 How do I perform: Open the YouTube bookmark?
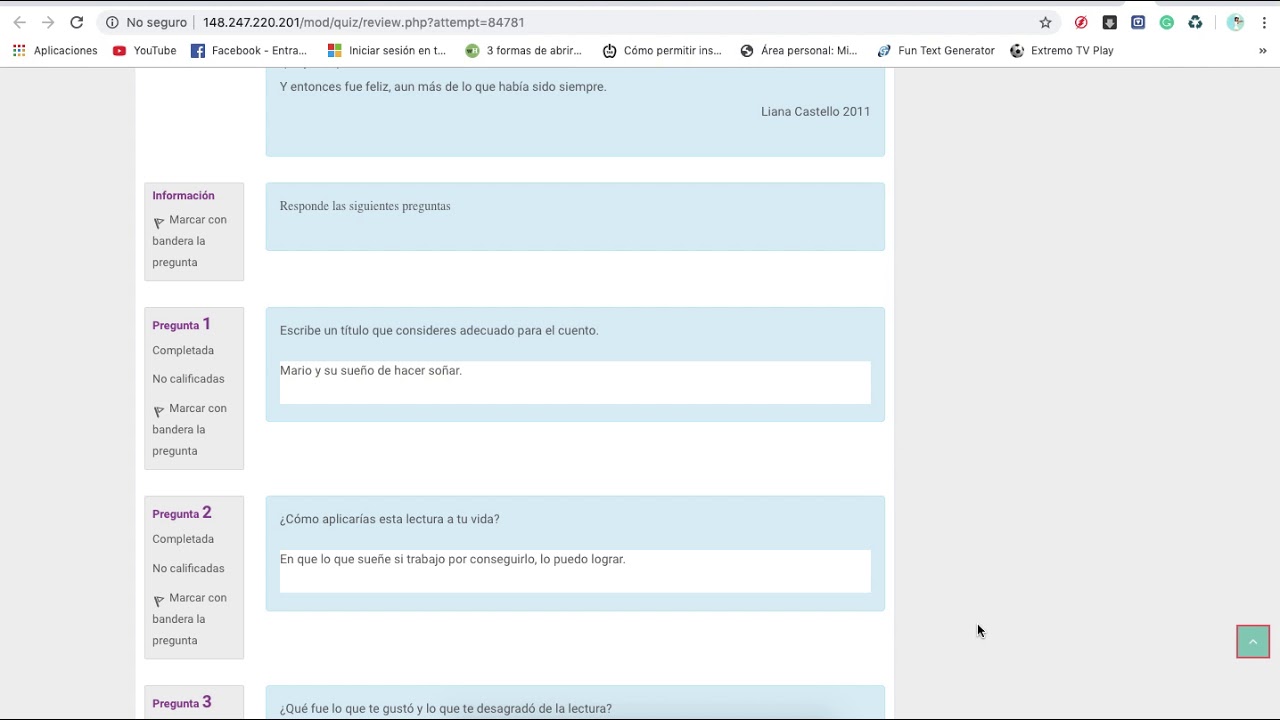[x=145, y=50]
